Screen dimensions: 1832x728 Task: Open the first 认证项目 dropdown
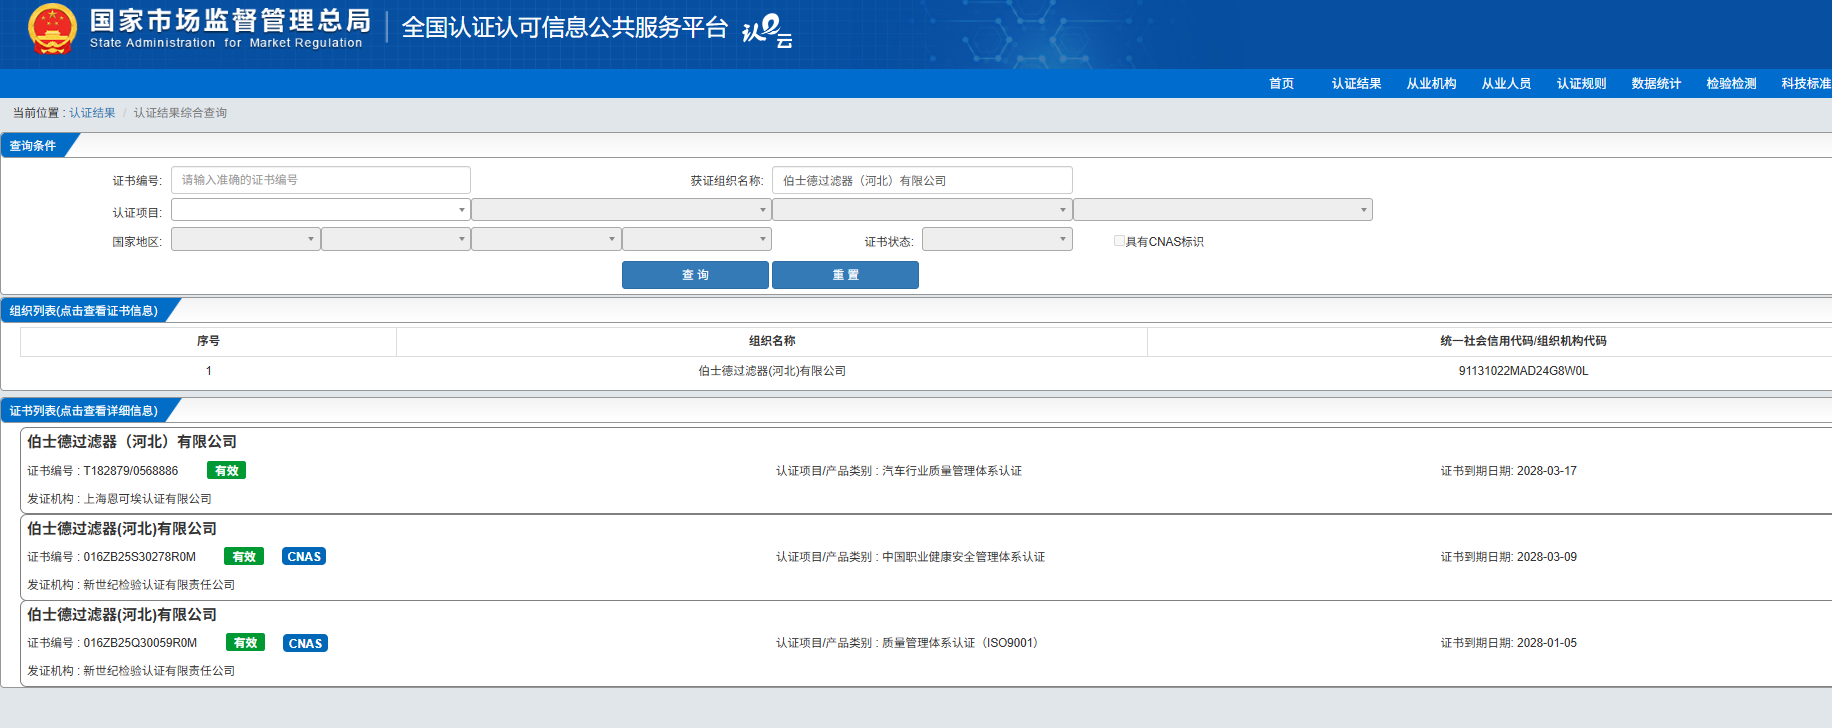pos(320,210)
